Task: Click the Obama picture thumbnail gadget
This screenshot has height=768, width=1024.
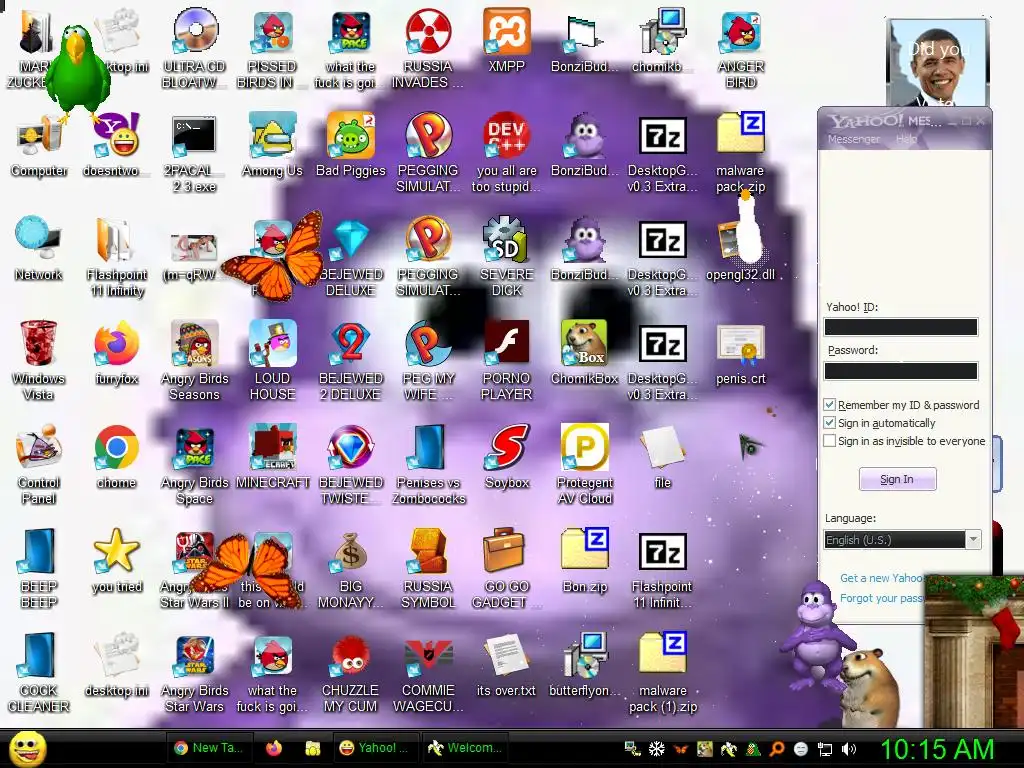Action: pos(937,62)
